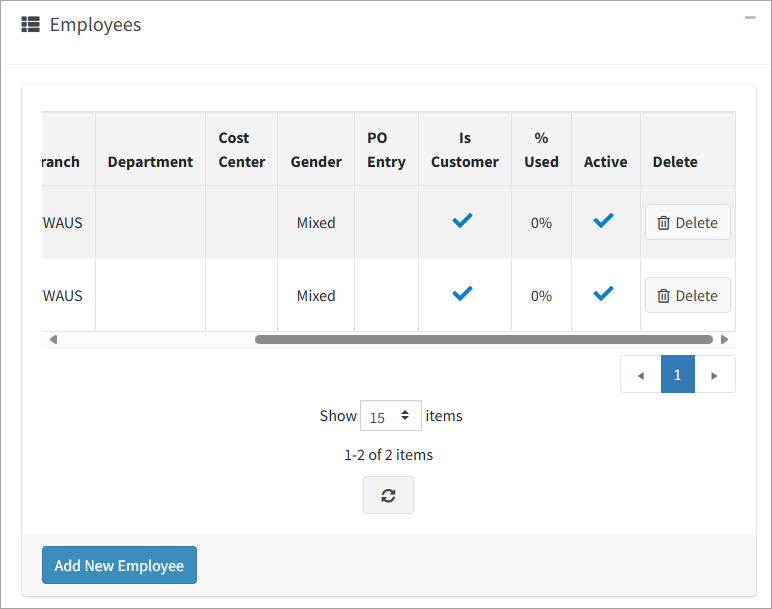Go to previous page arrow

click(x=641, y=375)
